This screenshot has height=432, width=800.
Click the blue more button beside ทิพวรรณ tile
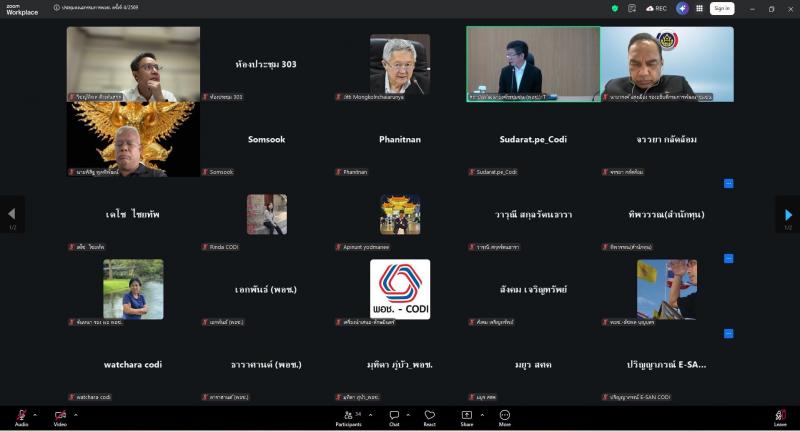point(729,184)
